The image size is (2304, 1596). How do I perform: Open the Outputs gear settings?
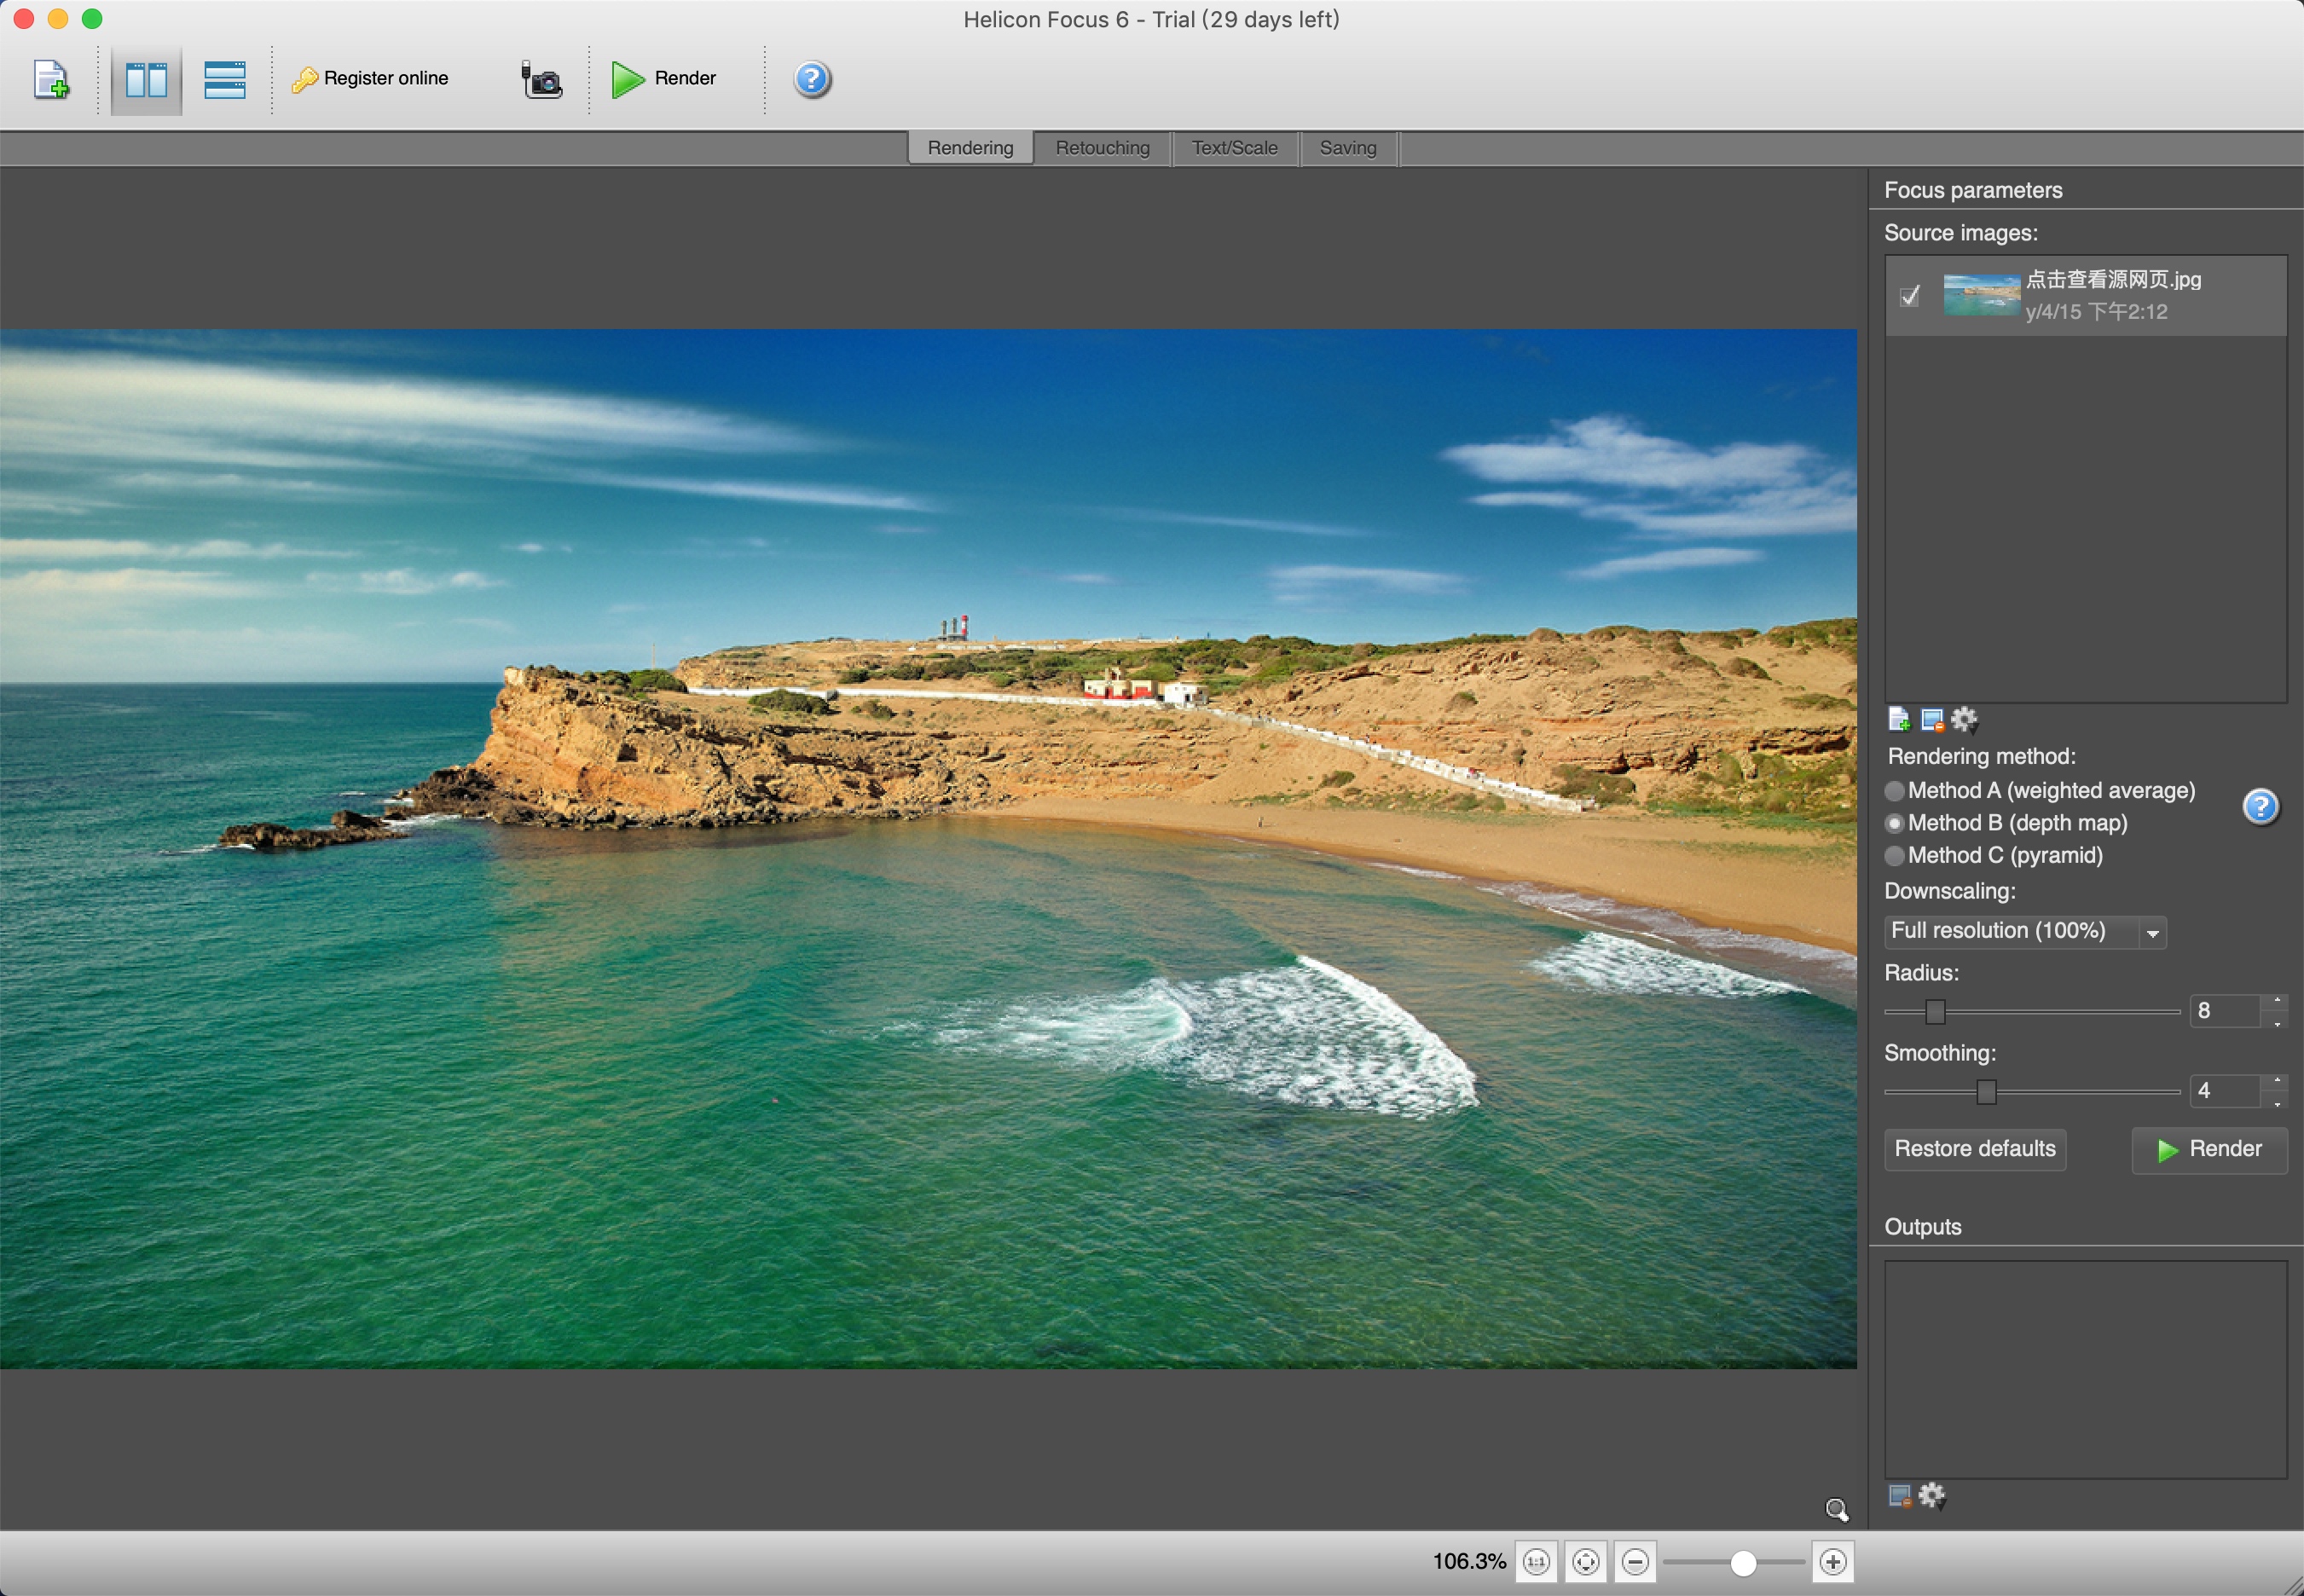[x=1932, y=1495]
